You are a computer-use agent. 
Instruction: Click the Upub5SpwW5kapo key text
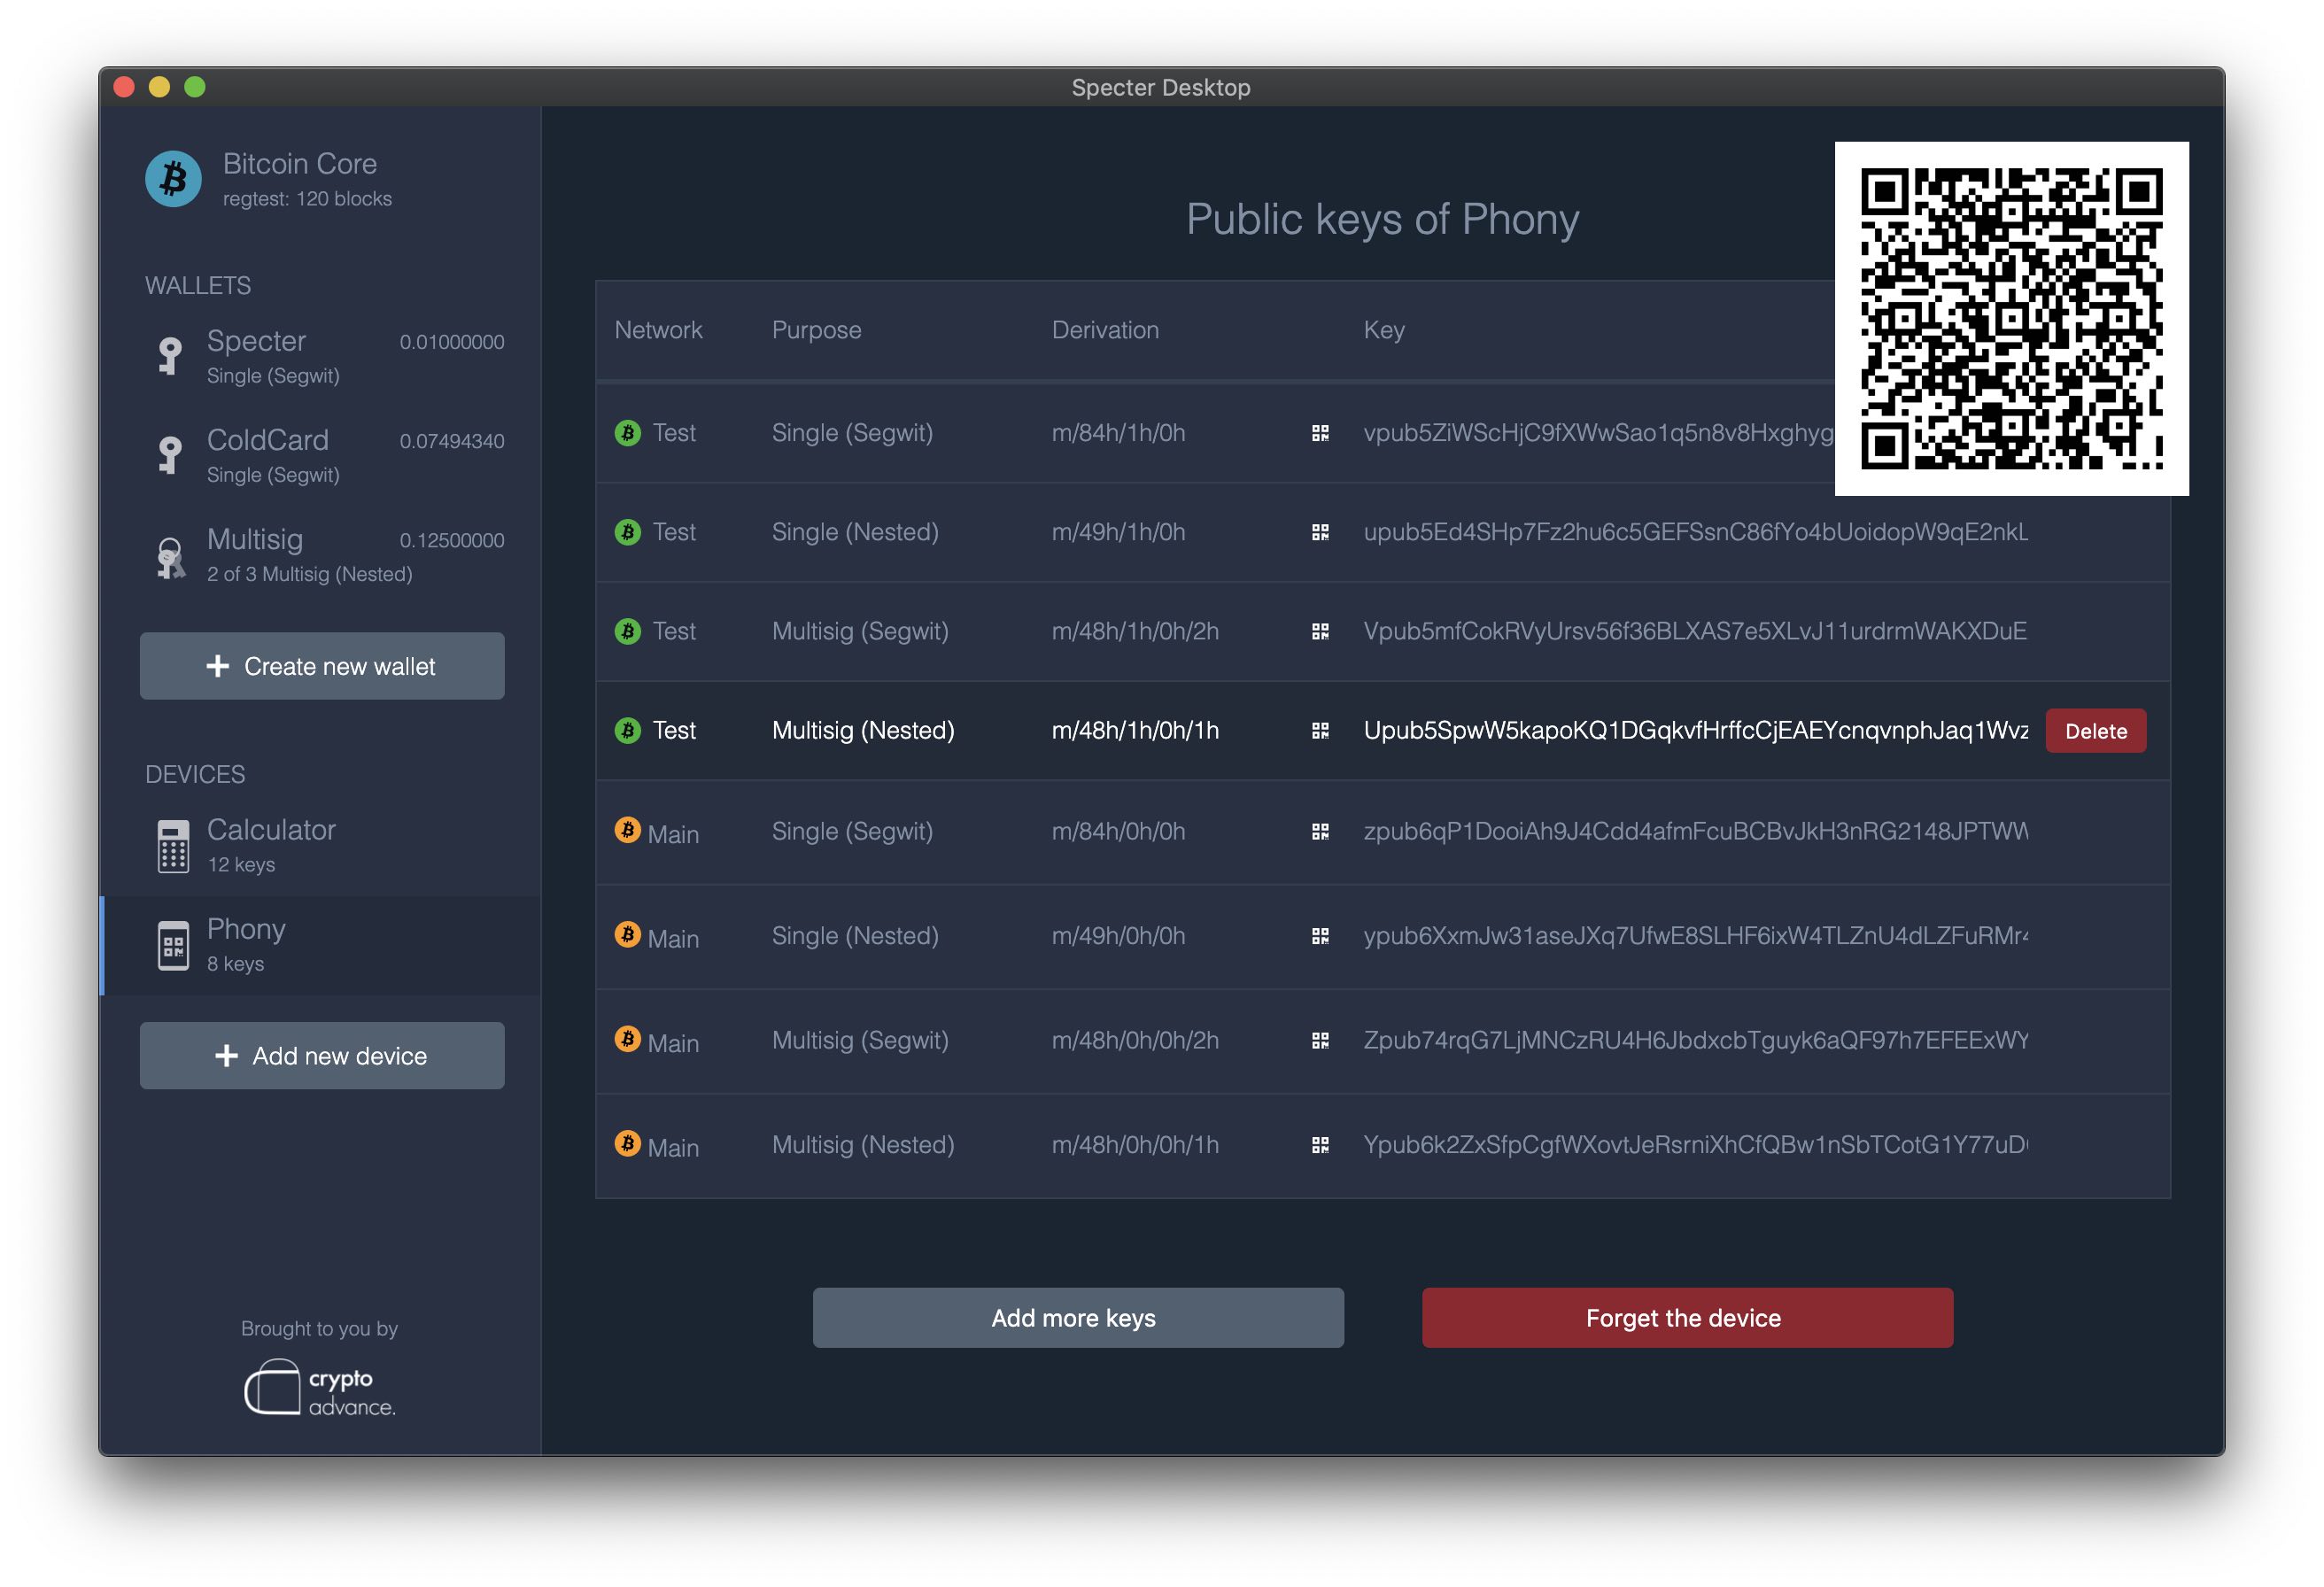1695,731
